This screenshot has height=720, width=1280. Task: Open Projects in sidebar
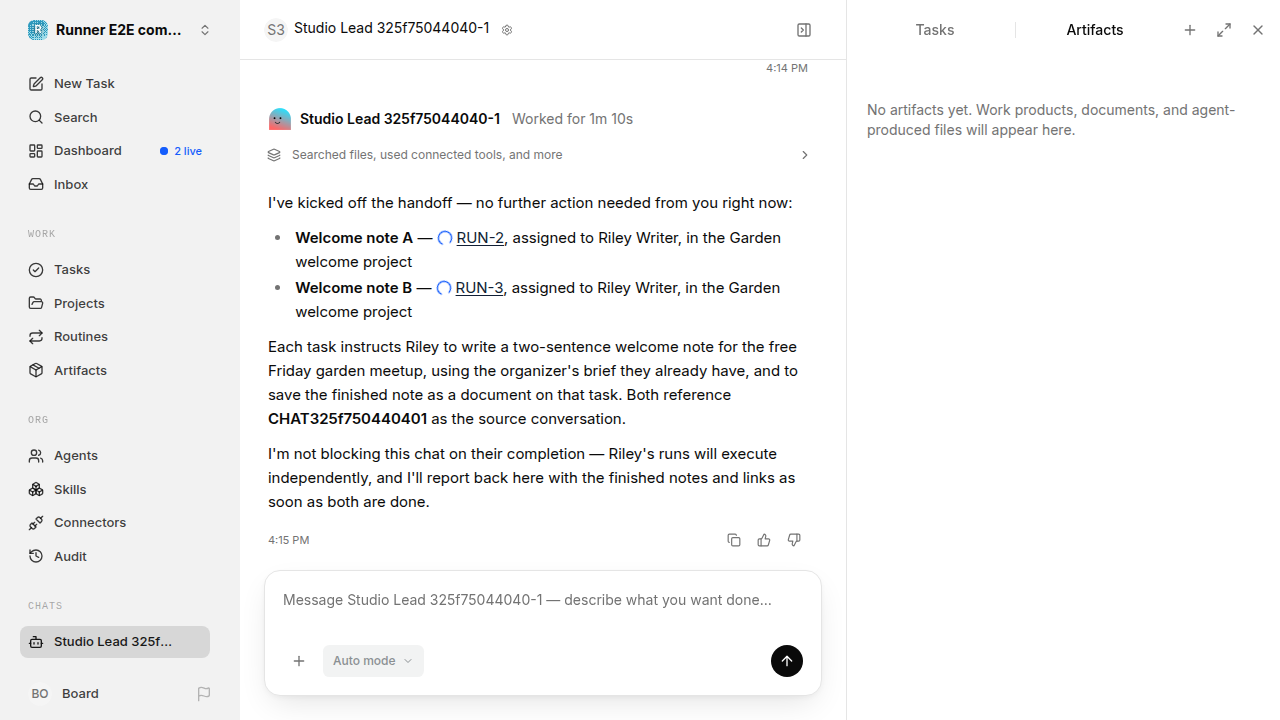pos(115,303)
